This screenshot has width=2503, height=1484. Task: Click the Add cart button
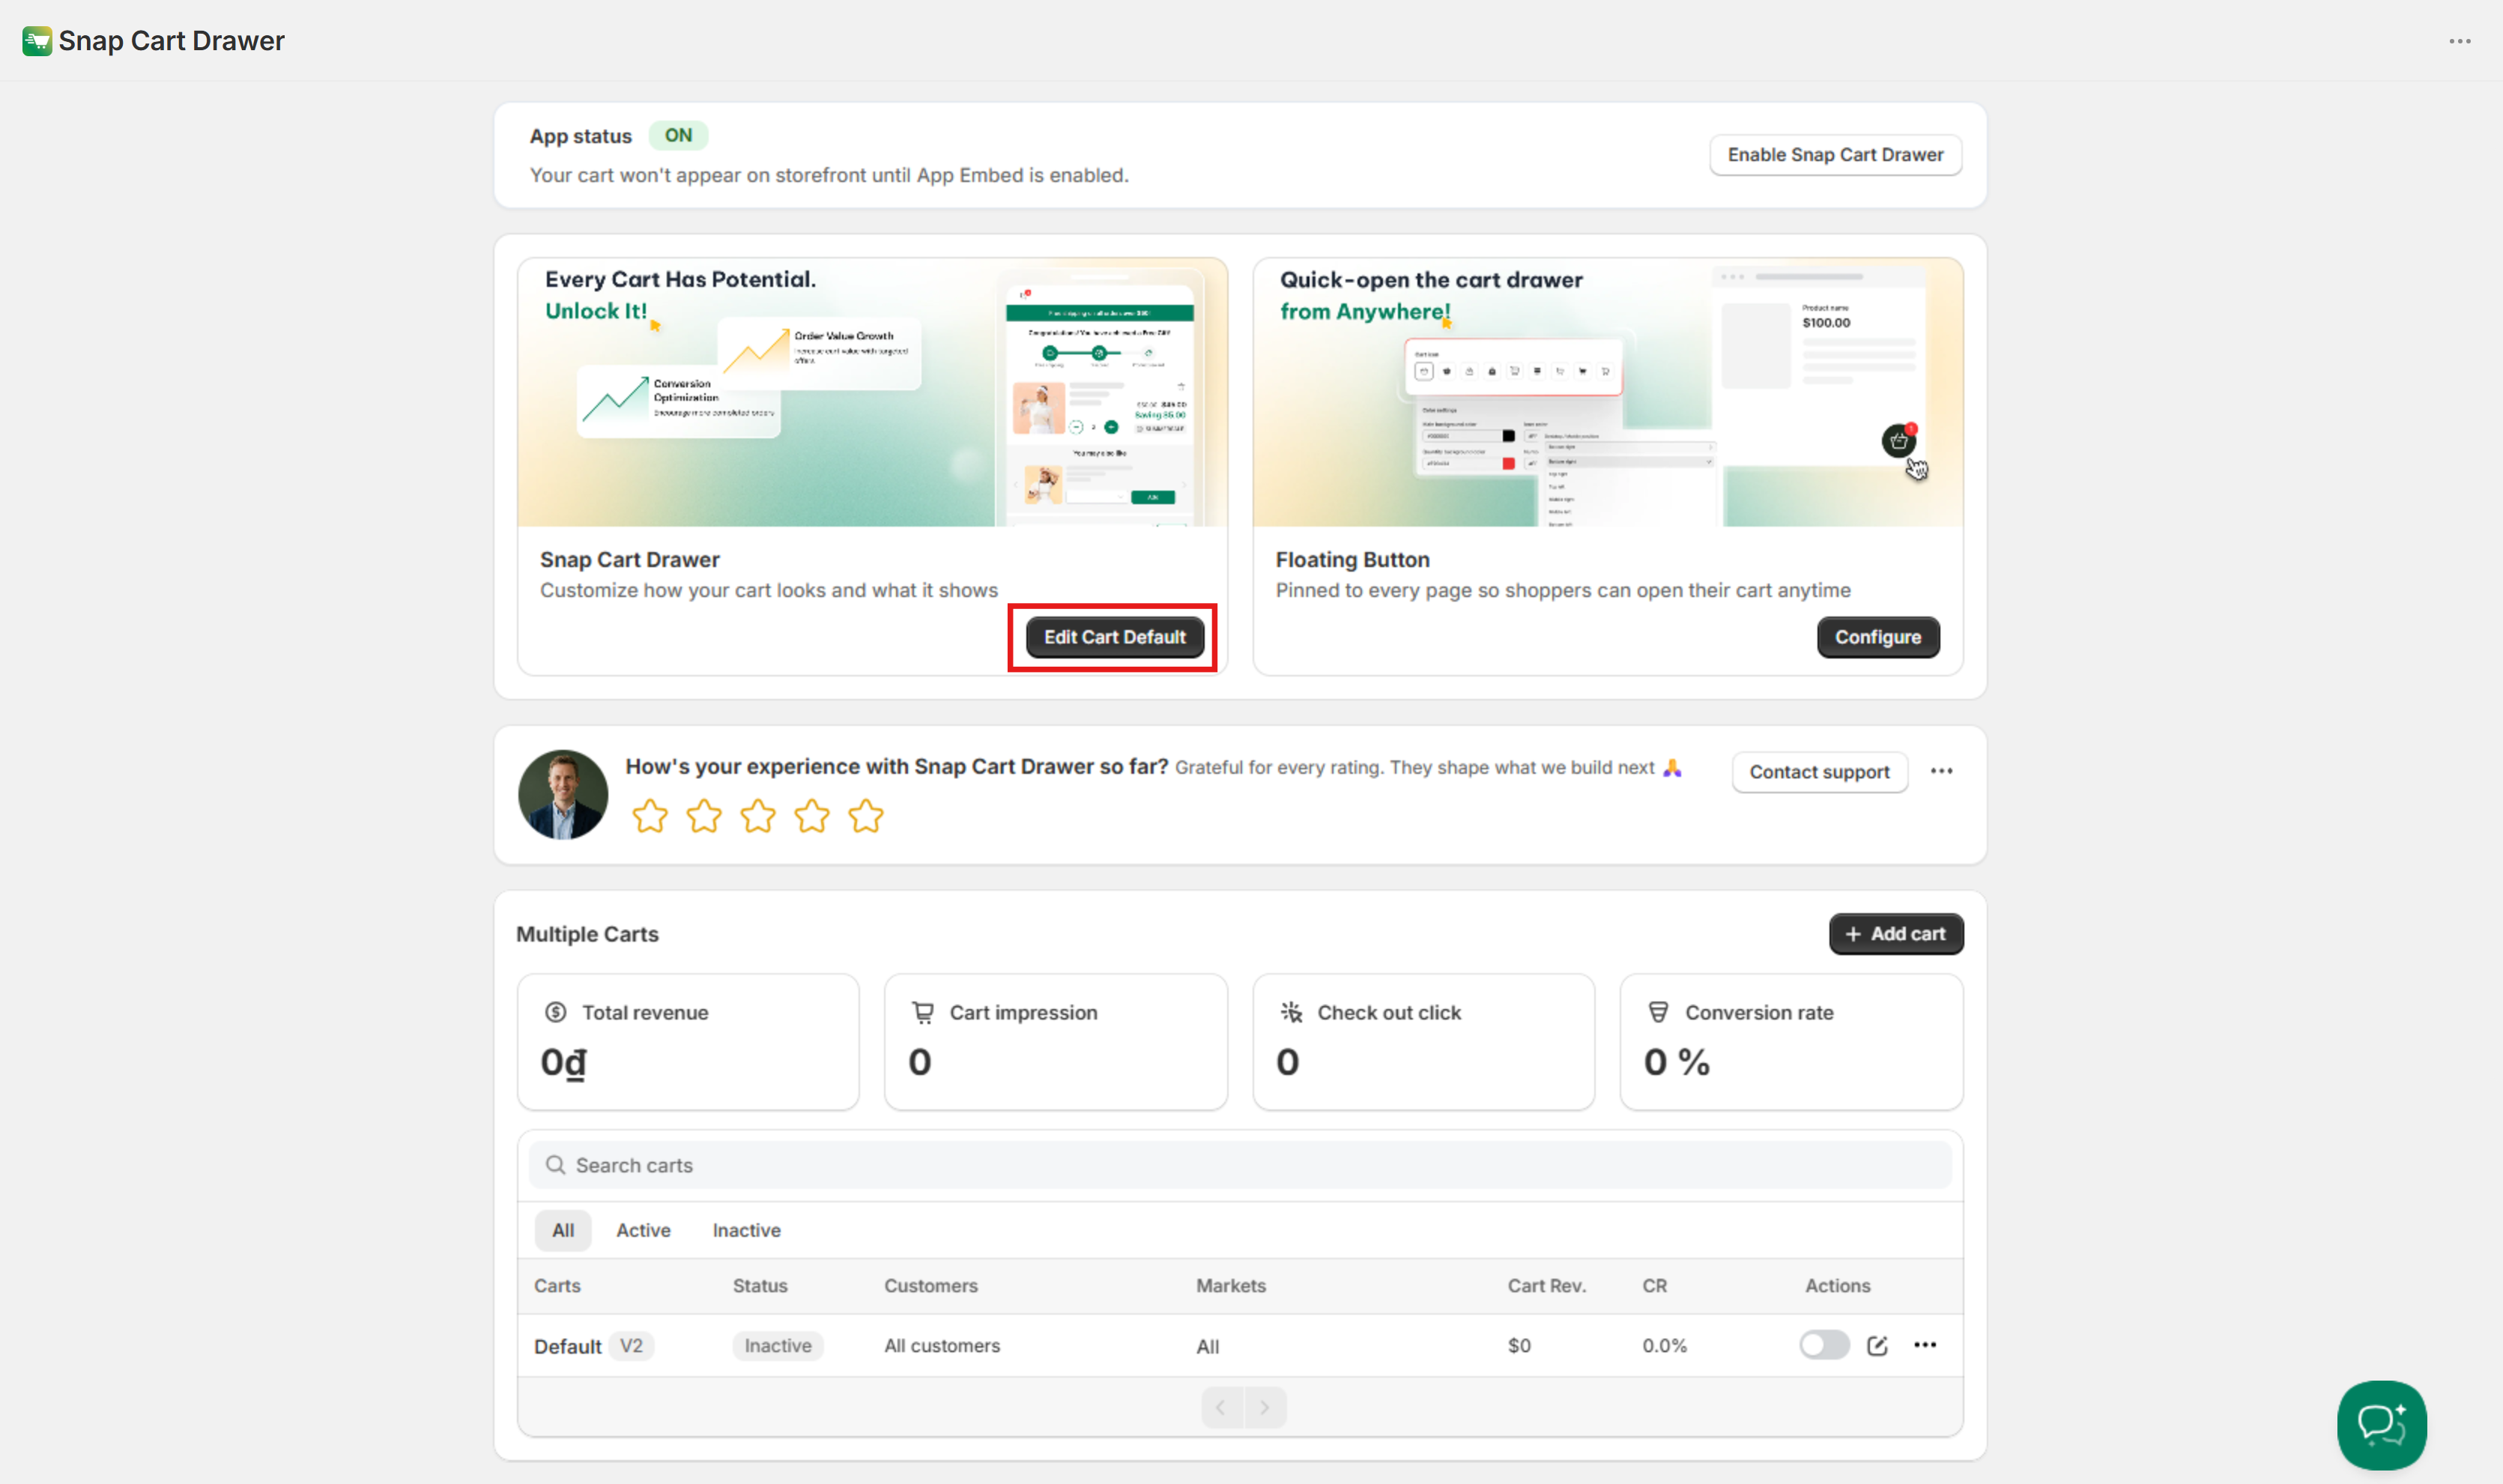tap(1895, 933)
